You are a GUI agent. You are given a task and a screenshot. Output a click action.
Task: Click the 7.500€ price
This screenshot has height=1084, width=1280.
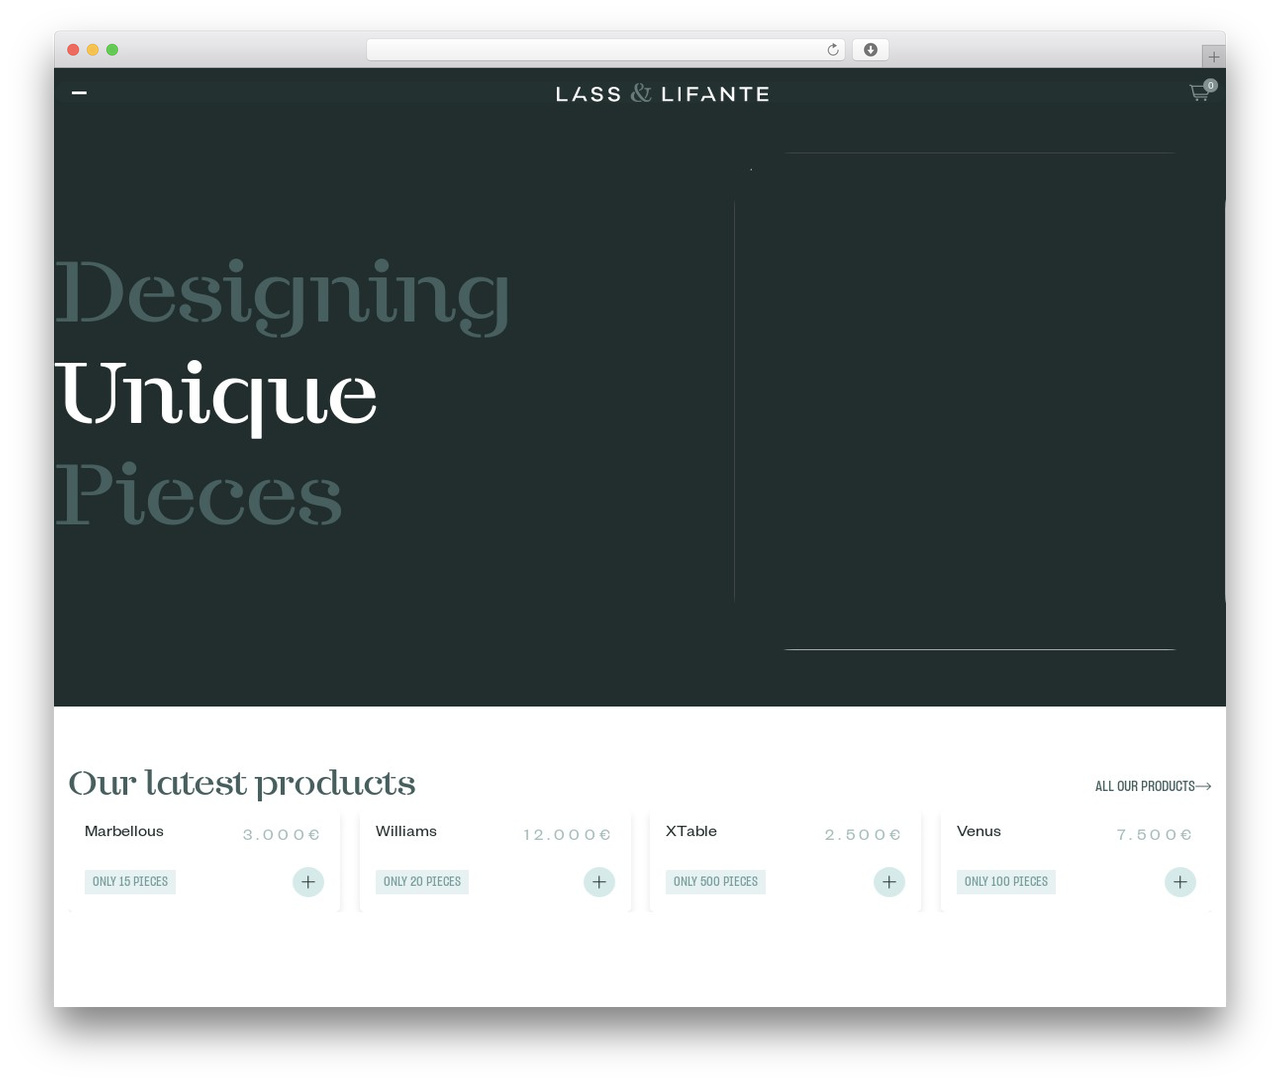click(x=1154, y=835)
